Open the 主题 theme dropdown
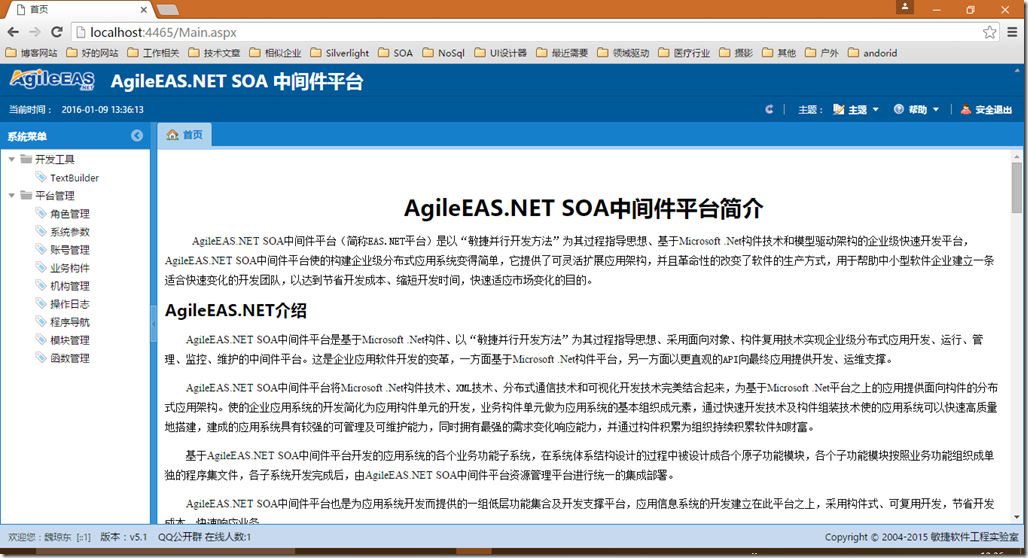This screenshot has width=1028, height=558. click(x=855, y=110)
